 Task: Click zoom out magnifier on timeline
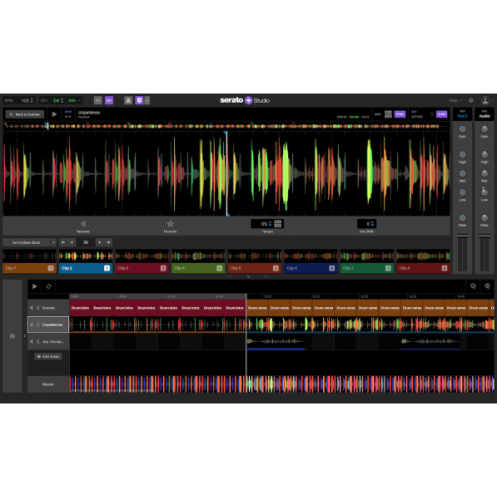coord(473,286)
